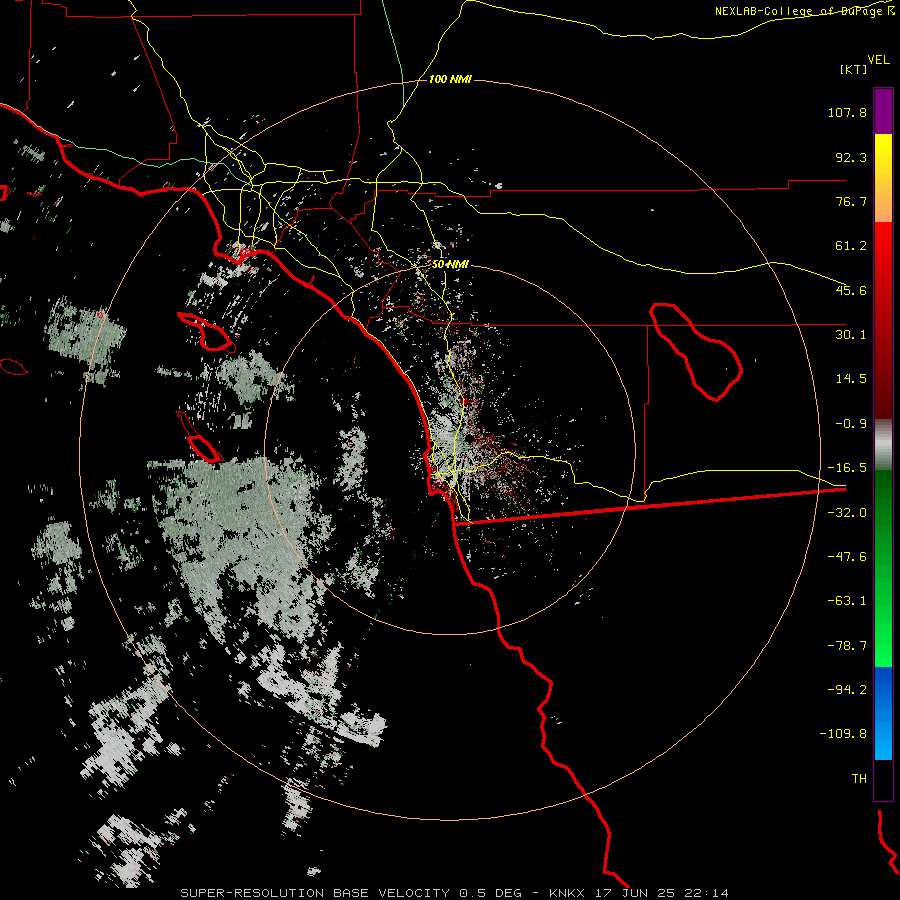The image size is (900, 900).
Task: Click the 92.3 legend value
Action: tap(851, 157)
